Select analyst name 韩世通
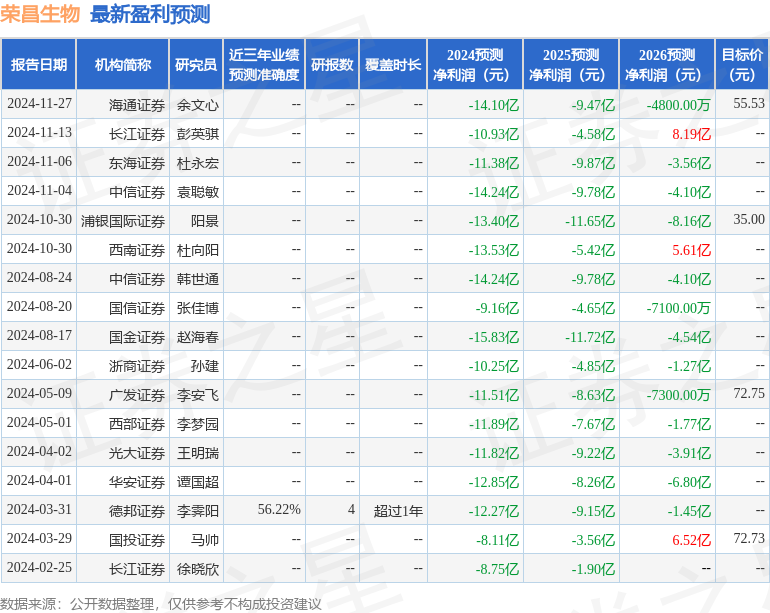This screenshot has width=770, height=613. (x=197, y=279)
